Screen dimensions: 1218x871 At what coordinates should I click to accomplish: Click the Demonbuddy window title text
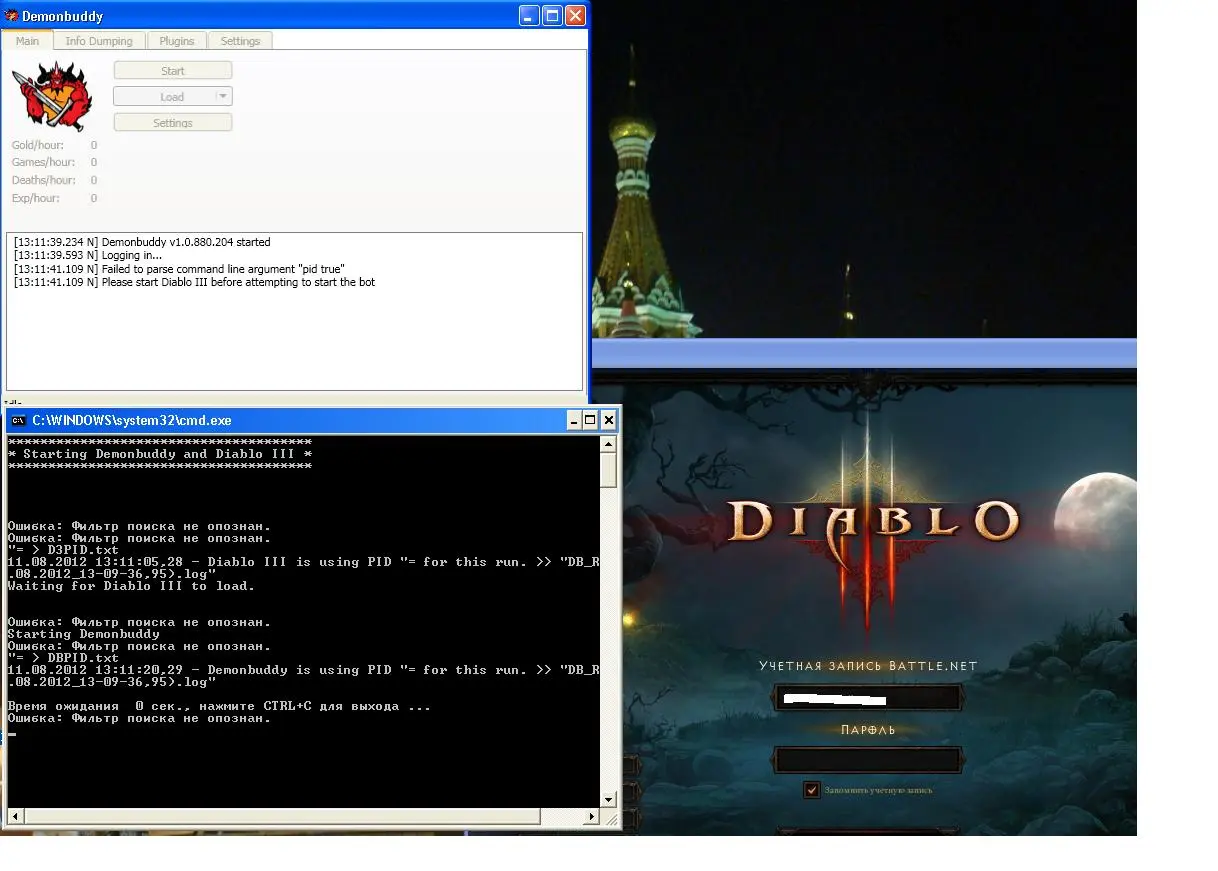[x=62, y=16]
